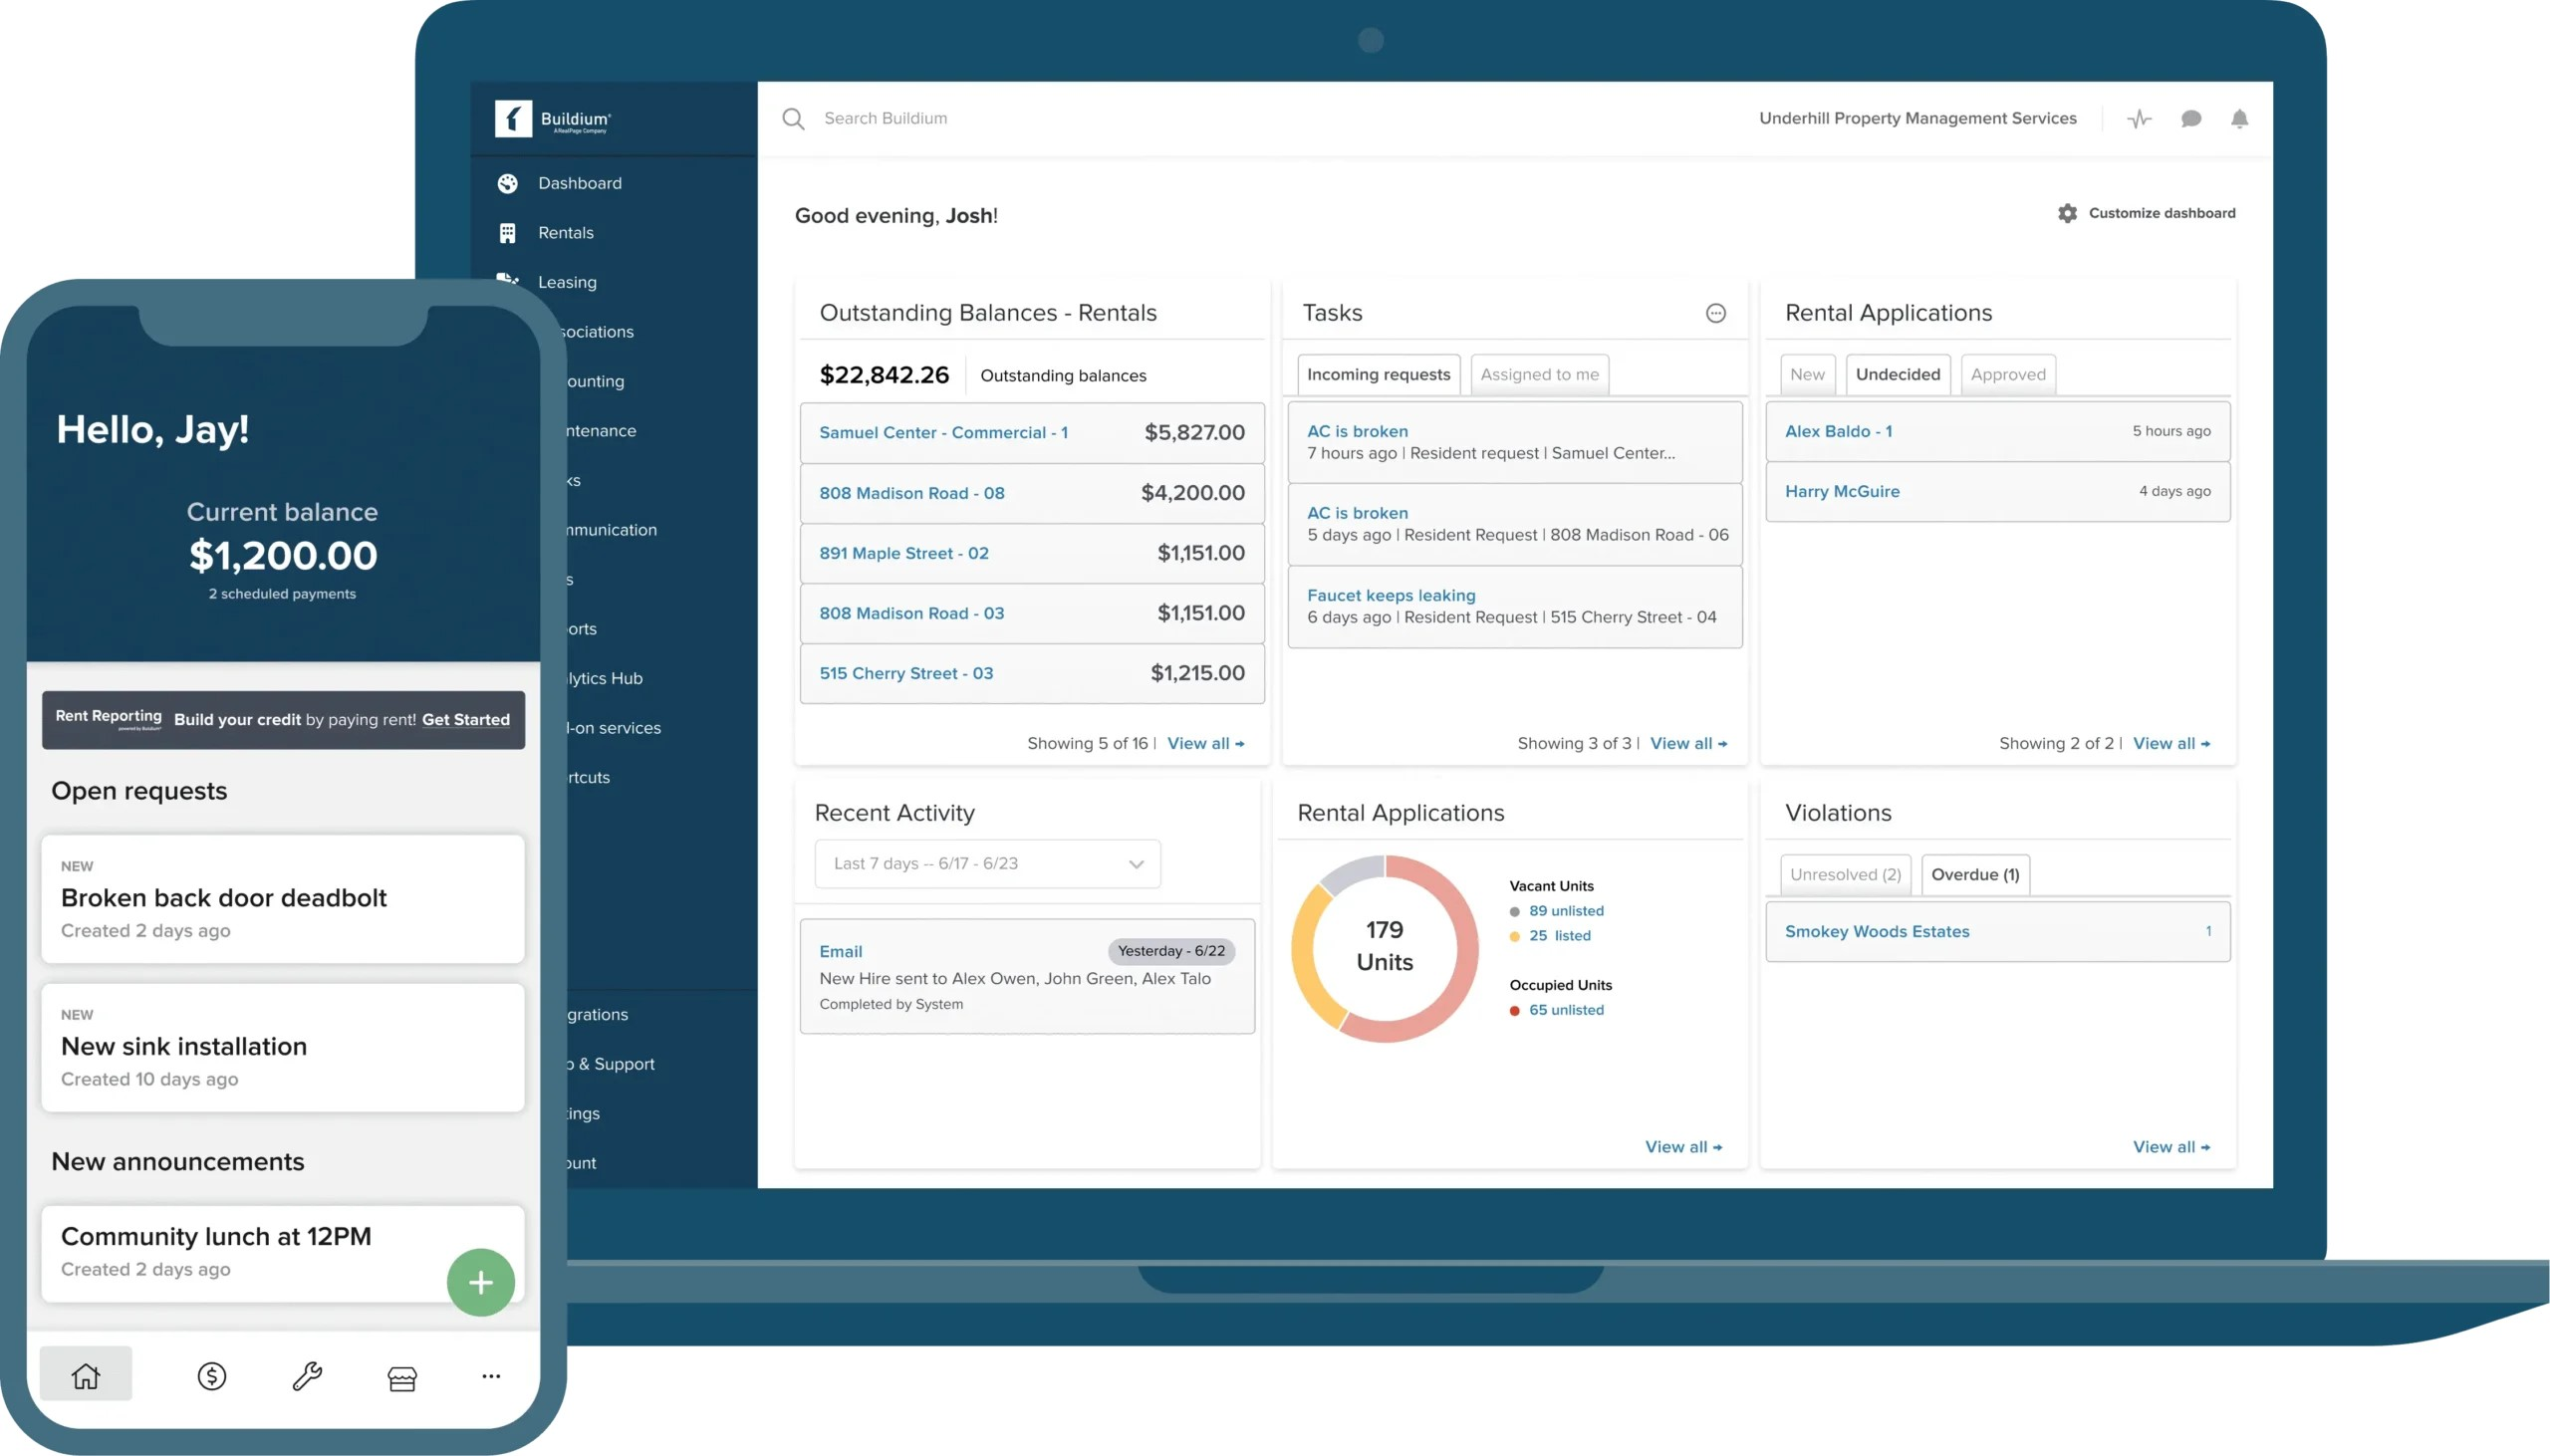Select the New filter in Rental Applications
The height and width of the screenshot is (1456, 2550).
point(1808,374)
